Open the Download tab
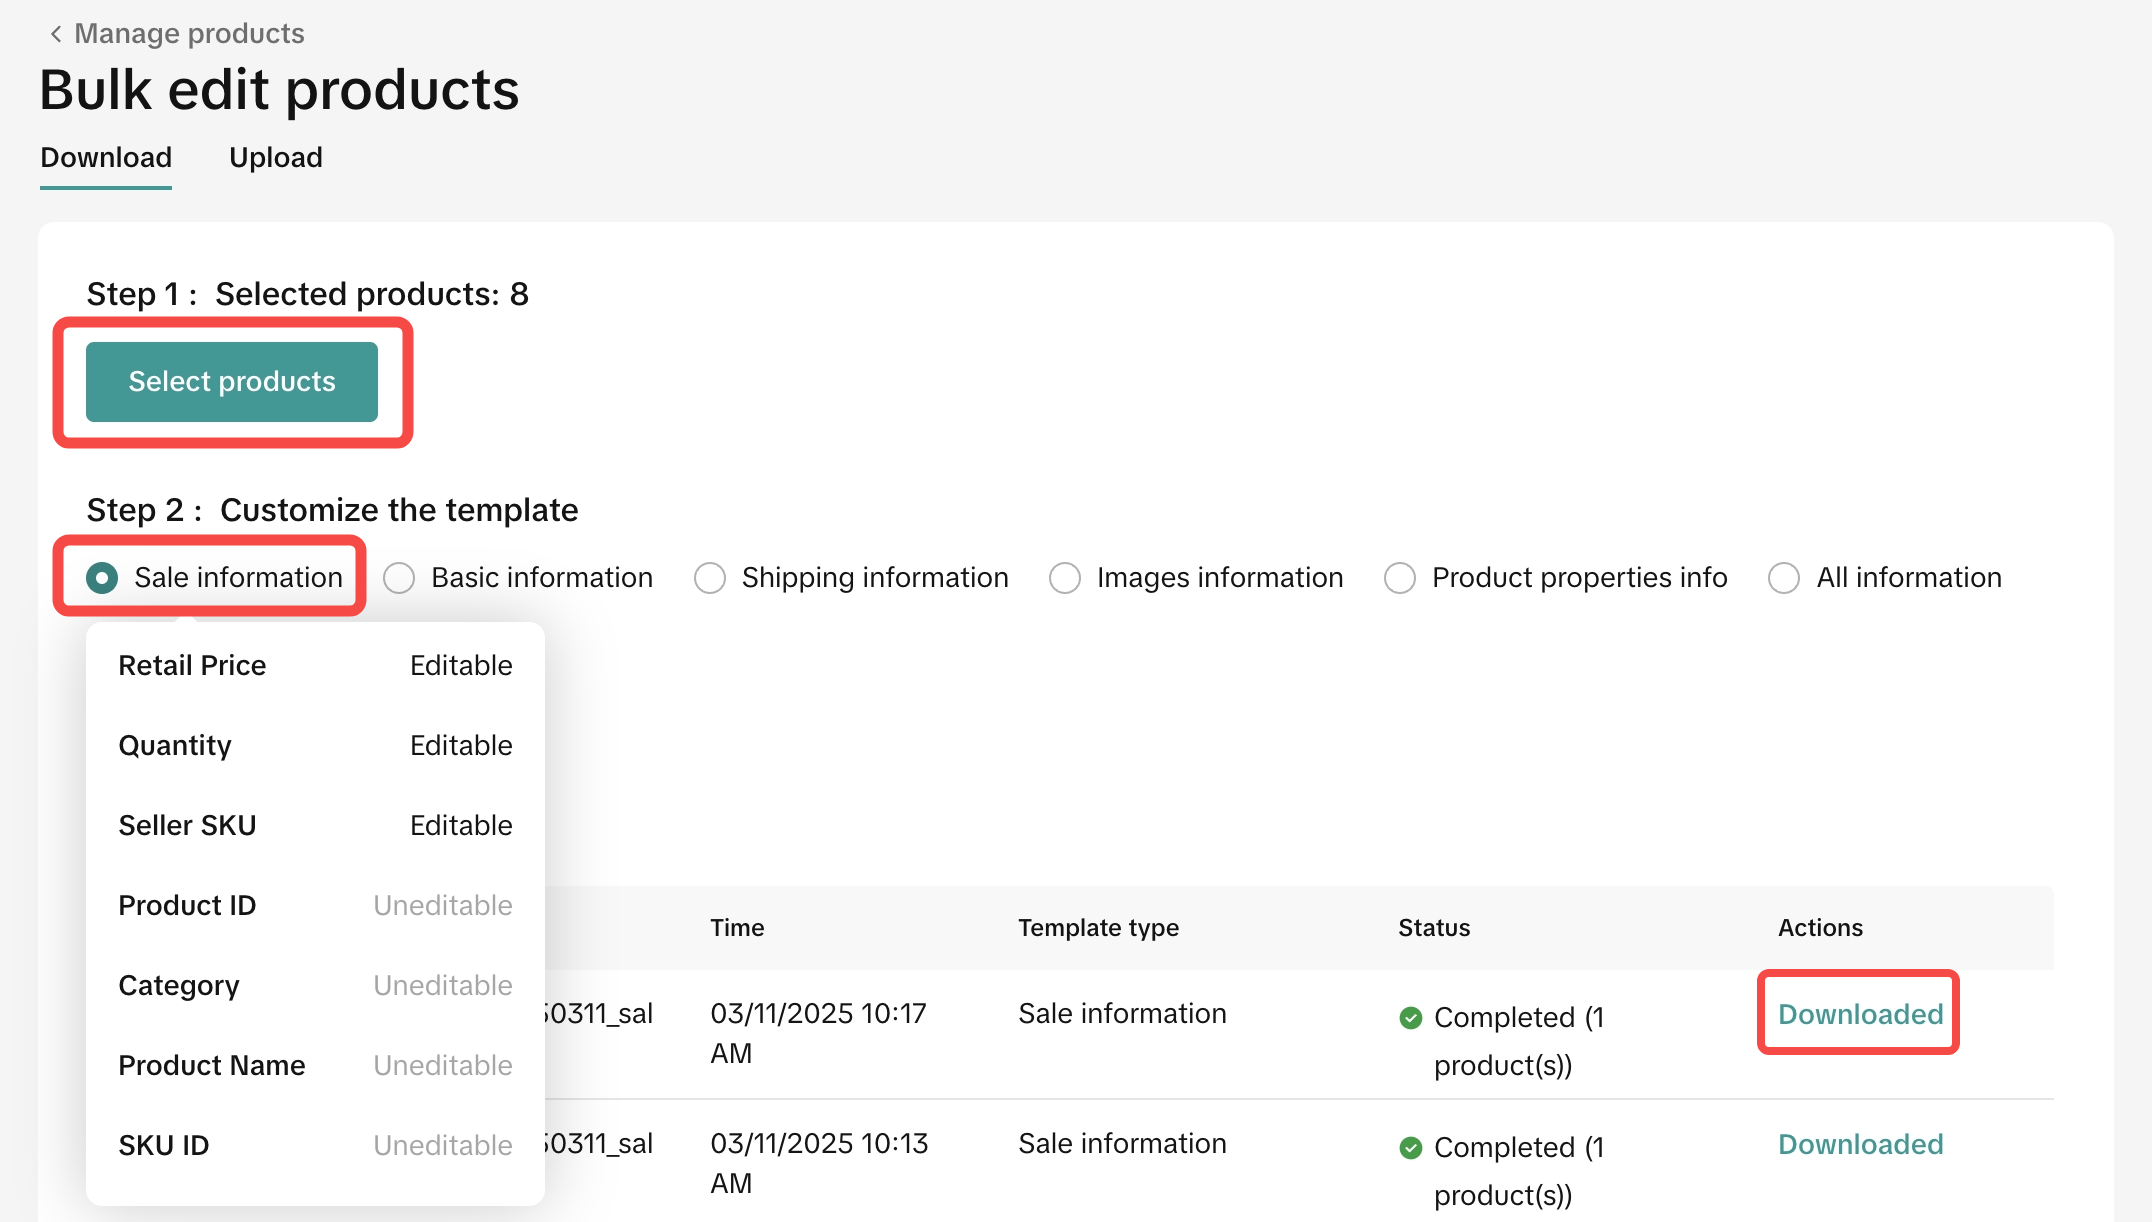This screenshot has height=1222, width=2152. (x=106, y=158)
